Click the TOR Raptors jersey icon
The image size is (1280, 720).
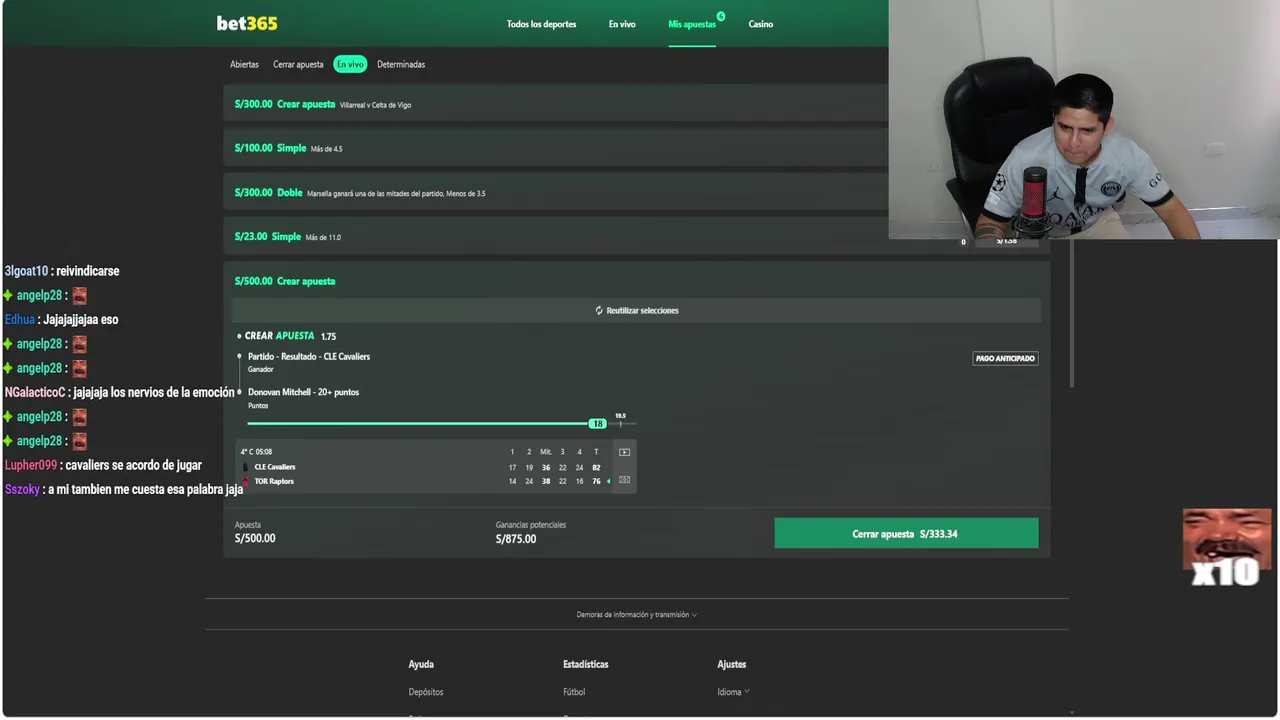[245, 481]
